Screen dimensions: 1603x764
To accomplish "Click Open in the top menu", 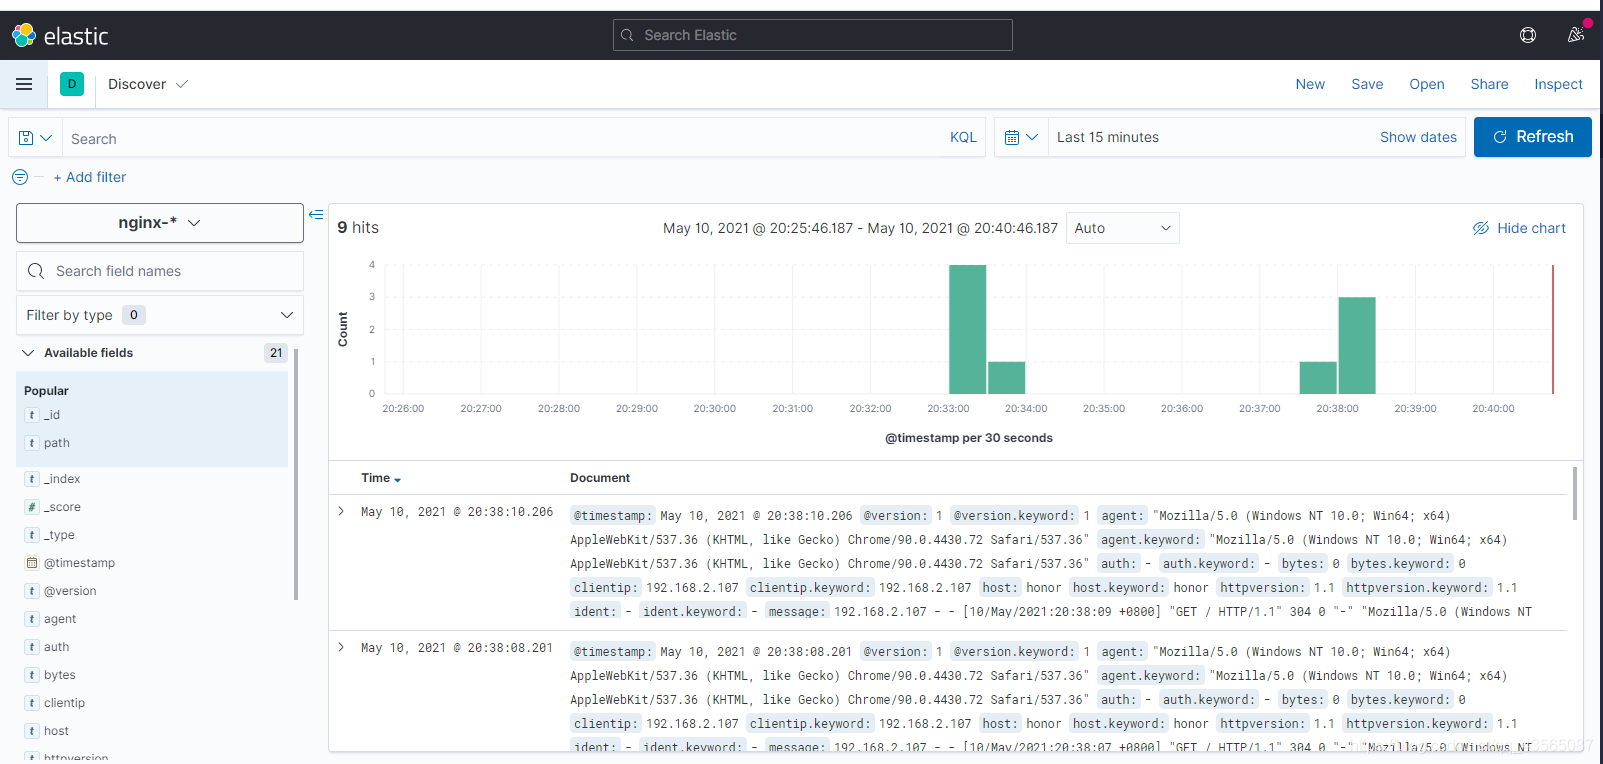I will pyautogui.click(x=1427, y=84).
